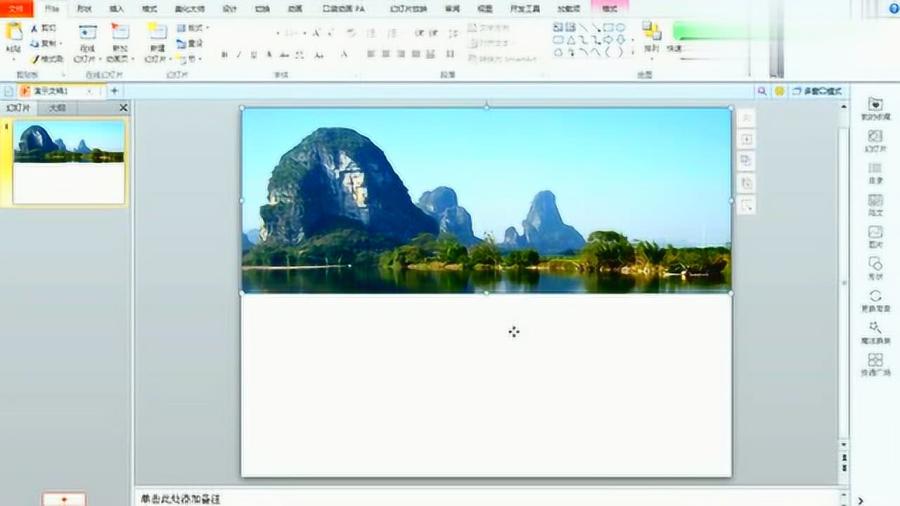Open the Shapes icon in right sidebar
The width and height of the screenshot is (900, 506).
tap(875, 264)
